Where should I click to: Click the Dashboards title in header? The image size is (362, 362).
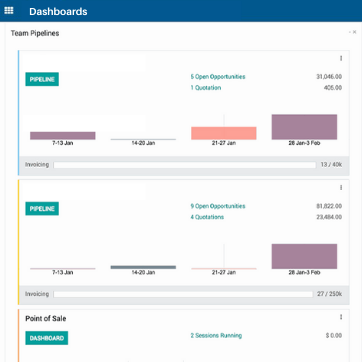[58, 11]
